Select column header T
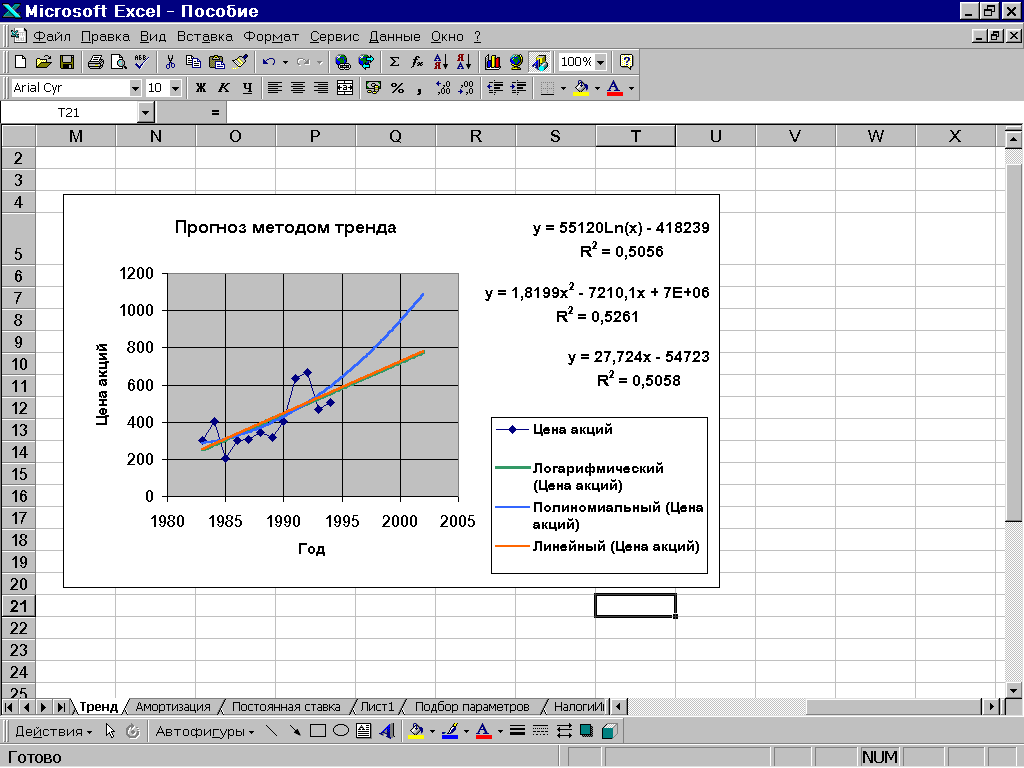The height and width of the screenshot is (768, 1024). point(635,136)
